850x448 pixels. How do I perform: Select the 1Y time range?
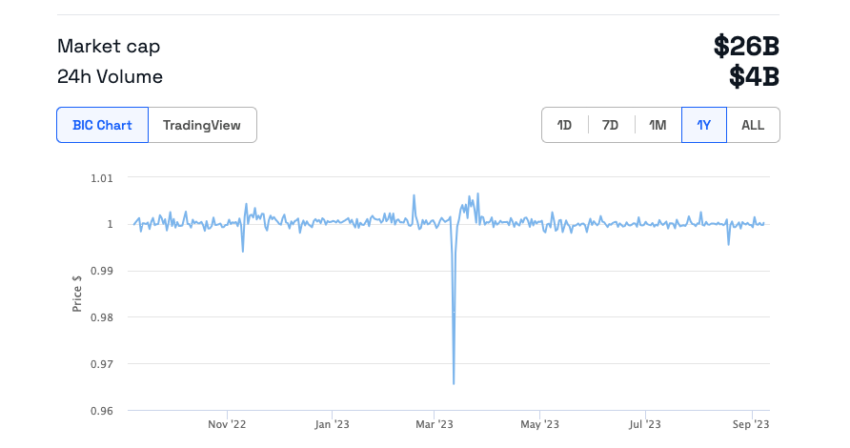coord(704,125)
